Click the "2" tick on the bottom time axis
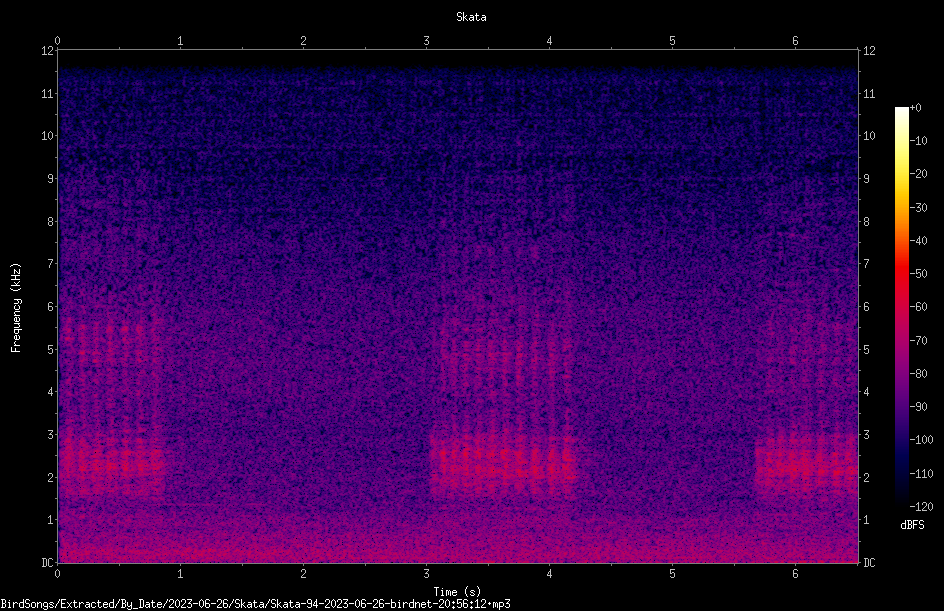The width and height of the screenshot is (944, 611). click(303, 574)
